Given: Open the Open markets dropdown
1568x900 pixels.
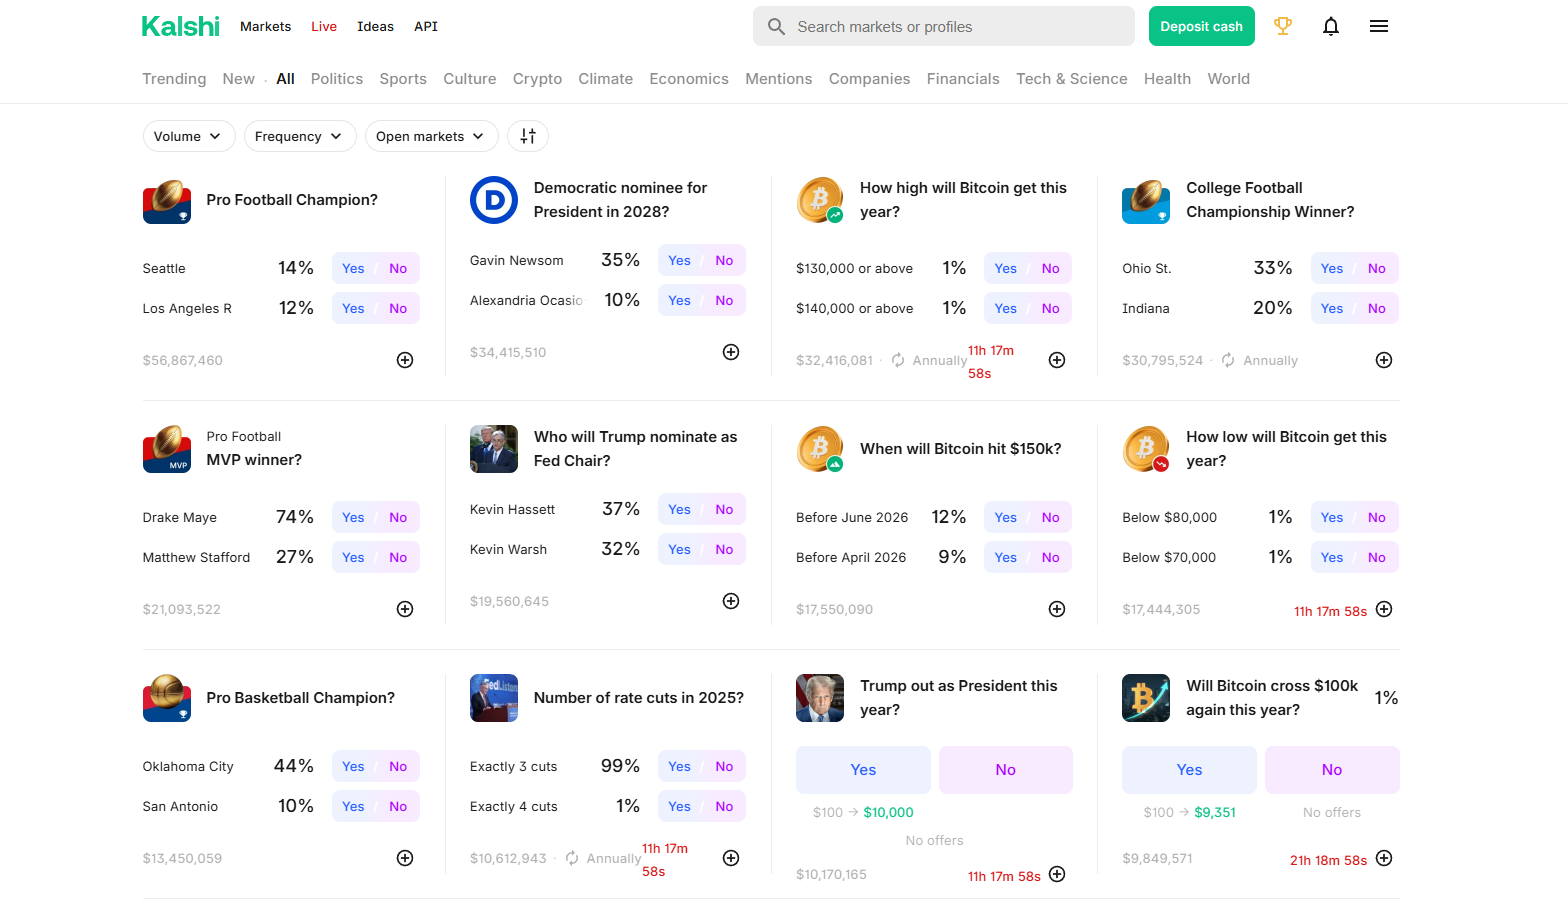Looking at the screenshot, I should pyautogui.click(x=431, y=136).
